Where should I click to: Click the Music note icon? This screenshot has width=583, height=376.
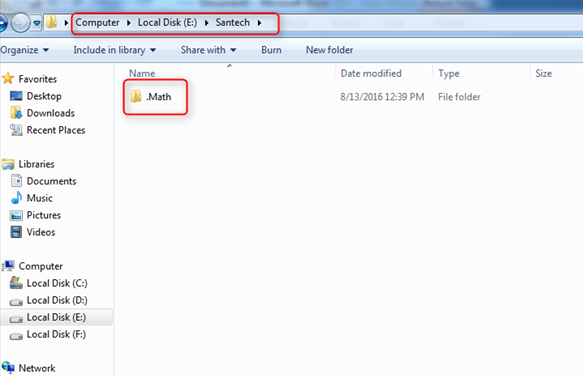tap(16, 198)
